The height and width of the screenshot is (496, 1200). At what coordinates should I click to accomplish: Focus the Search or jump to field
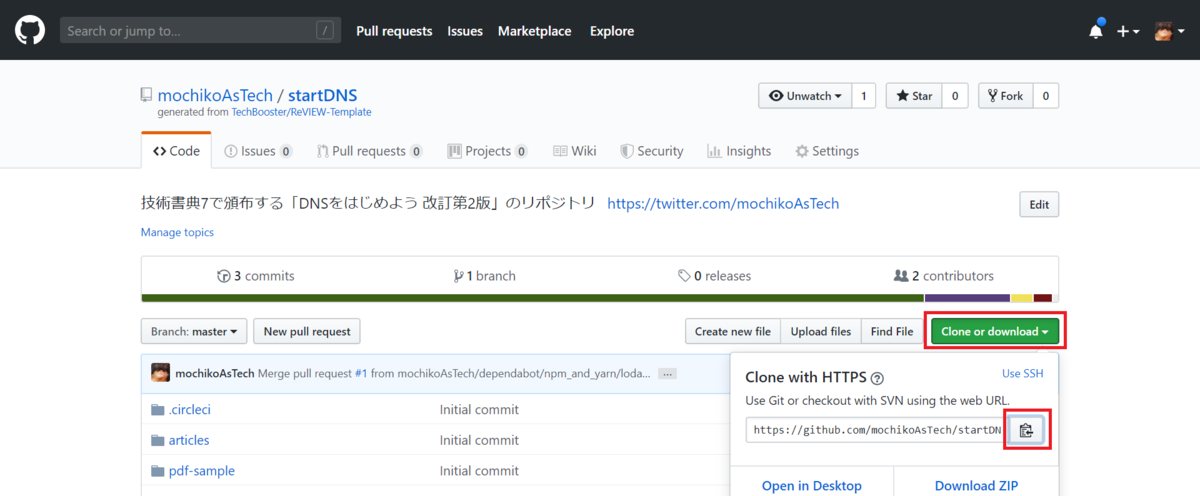pyautogui.click(x=199, y=31)
